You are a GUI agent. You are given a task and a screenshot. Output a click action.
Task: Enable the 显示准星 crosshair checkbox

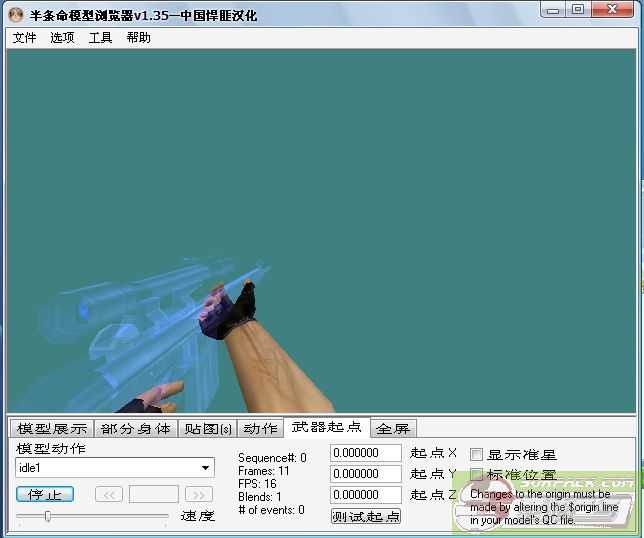tap(477, 454)
